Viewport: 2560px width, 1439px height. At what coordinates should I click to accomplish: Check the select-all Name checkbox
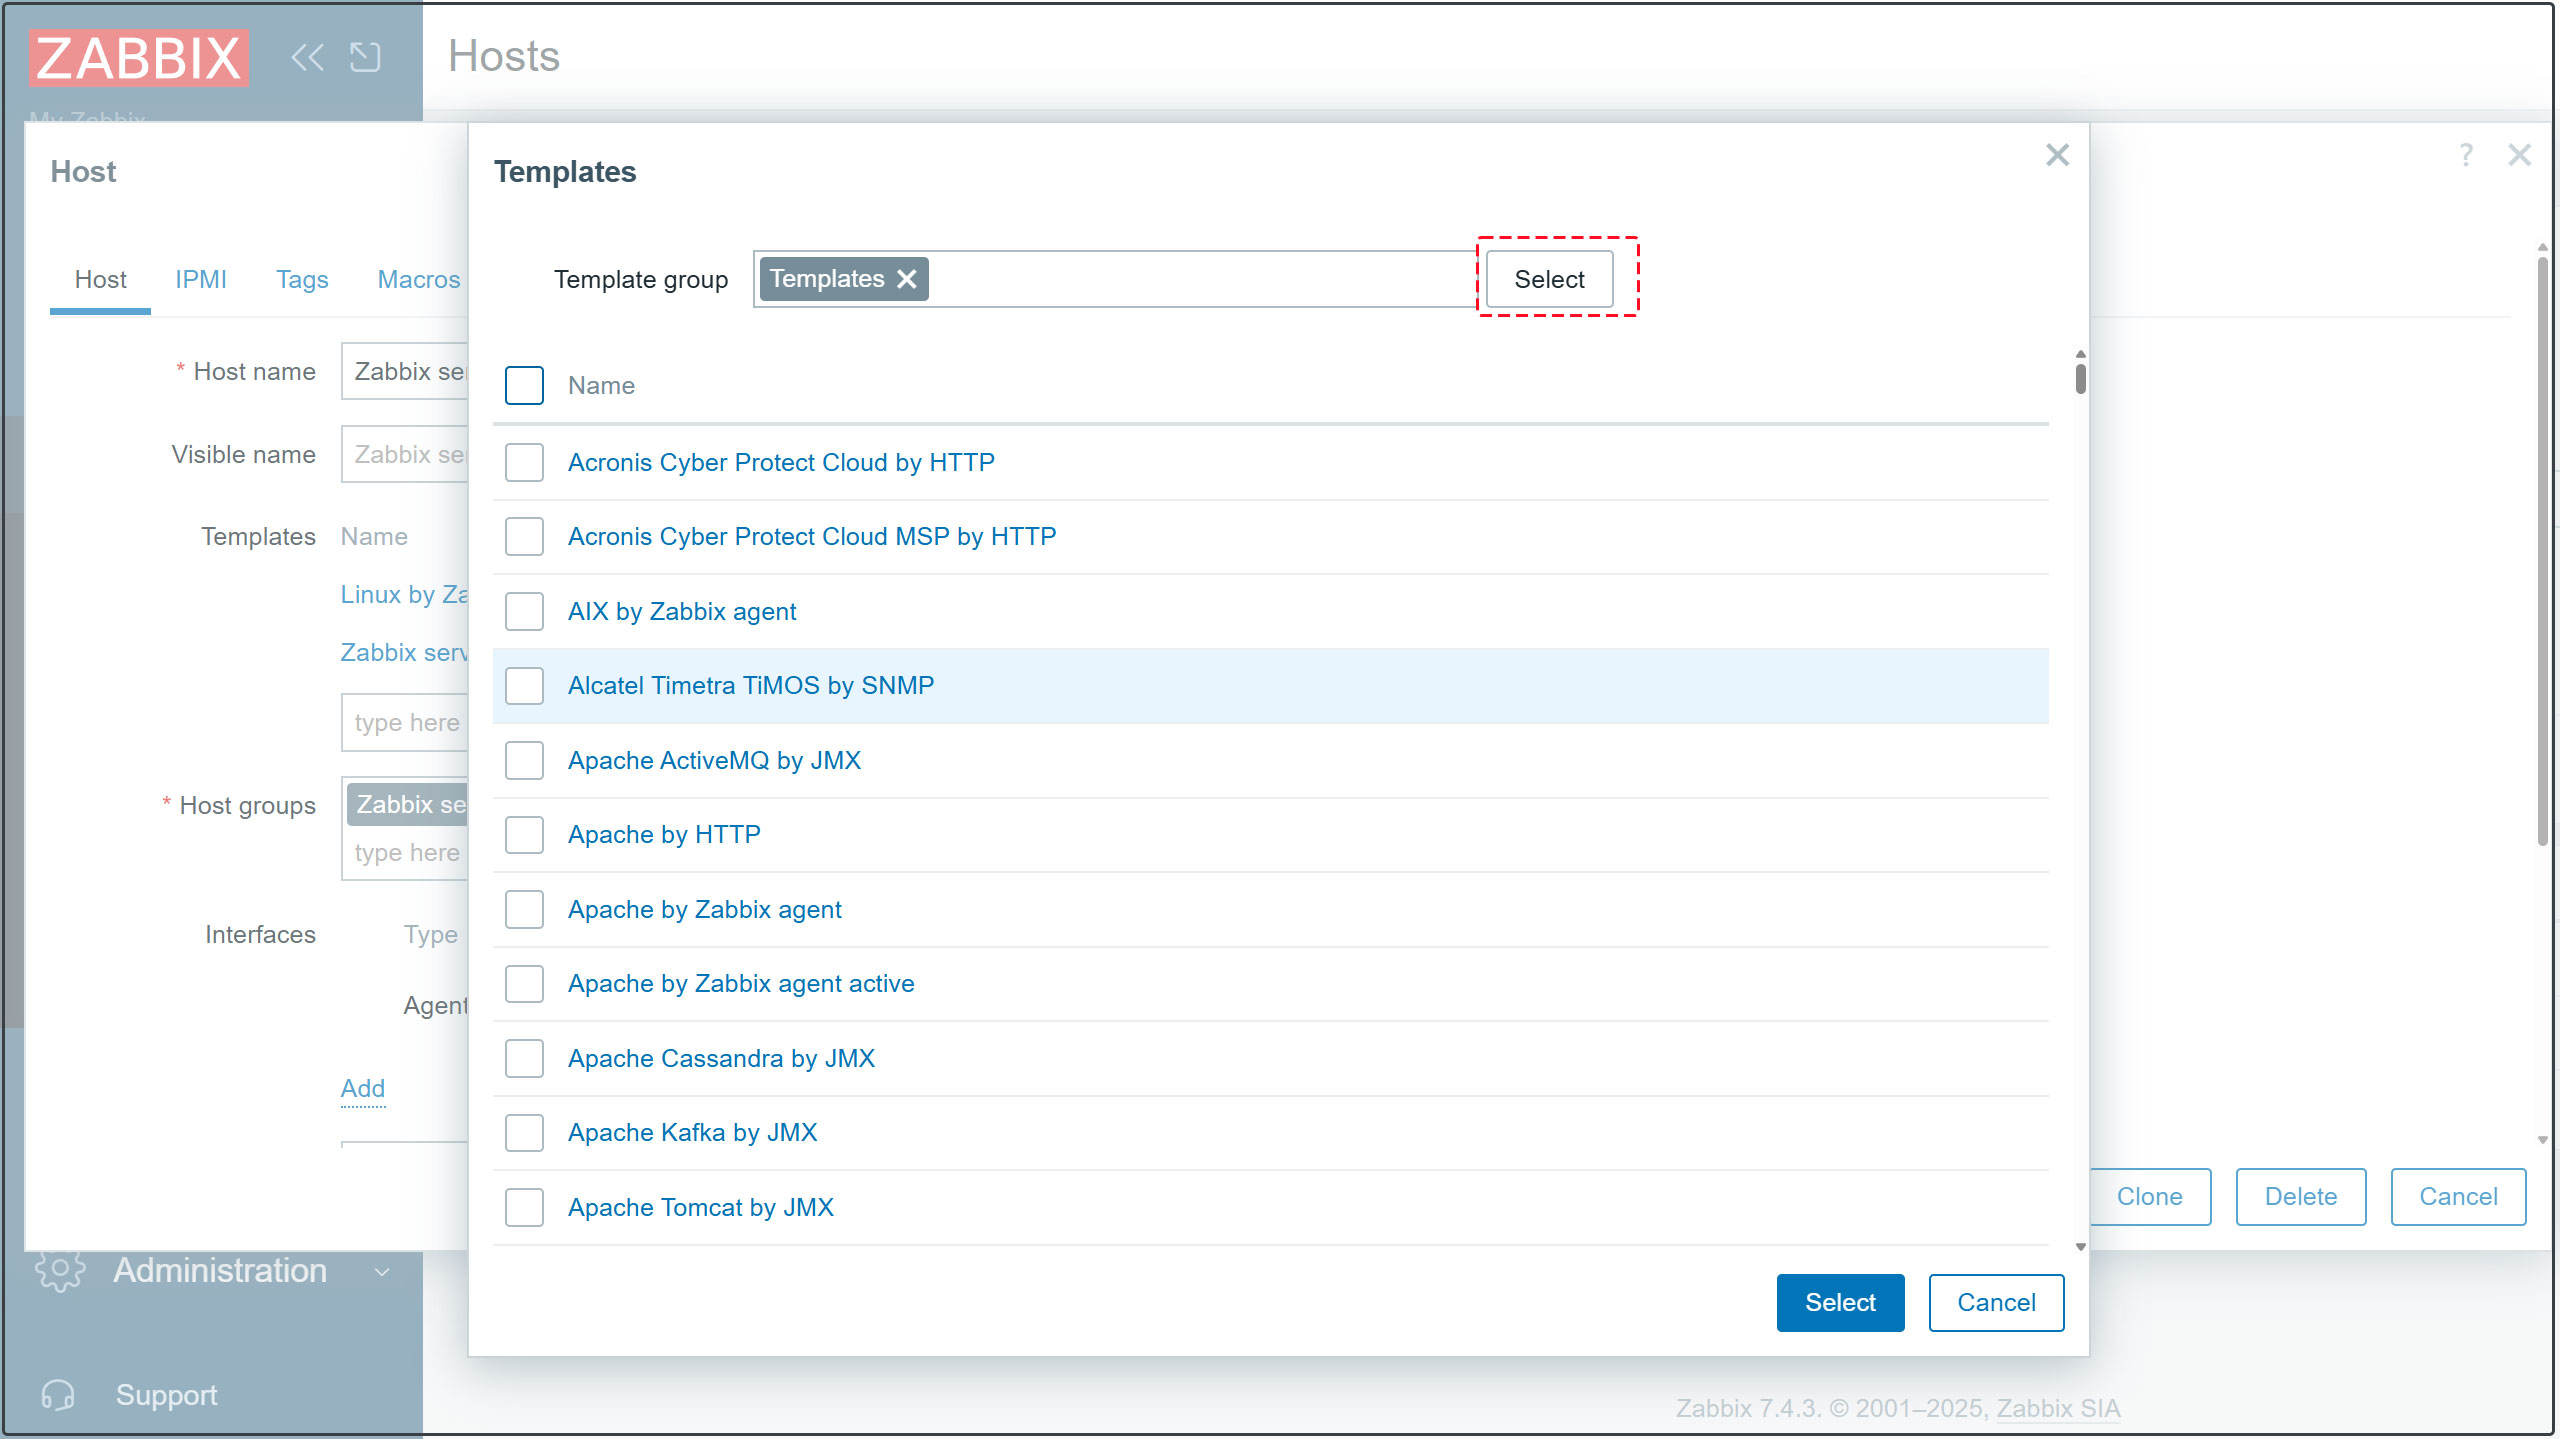(524, 385)
